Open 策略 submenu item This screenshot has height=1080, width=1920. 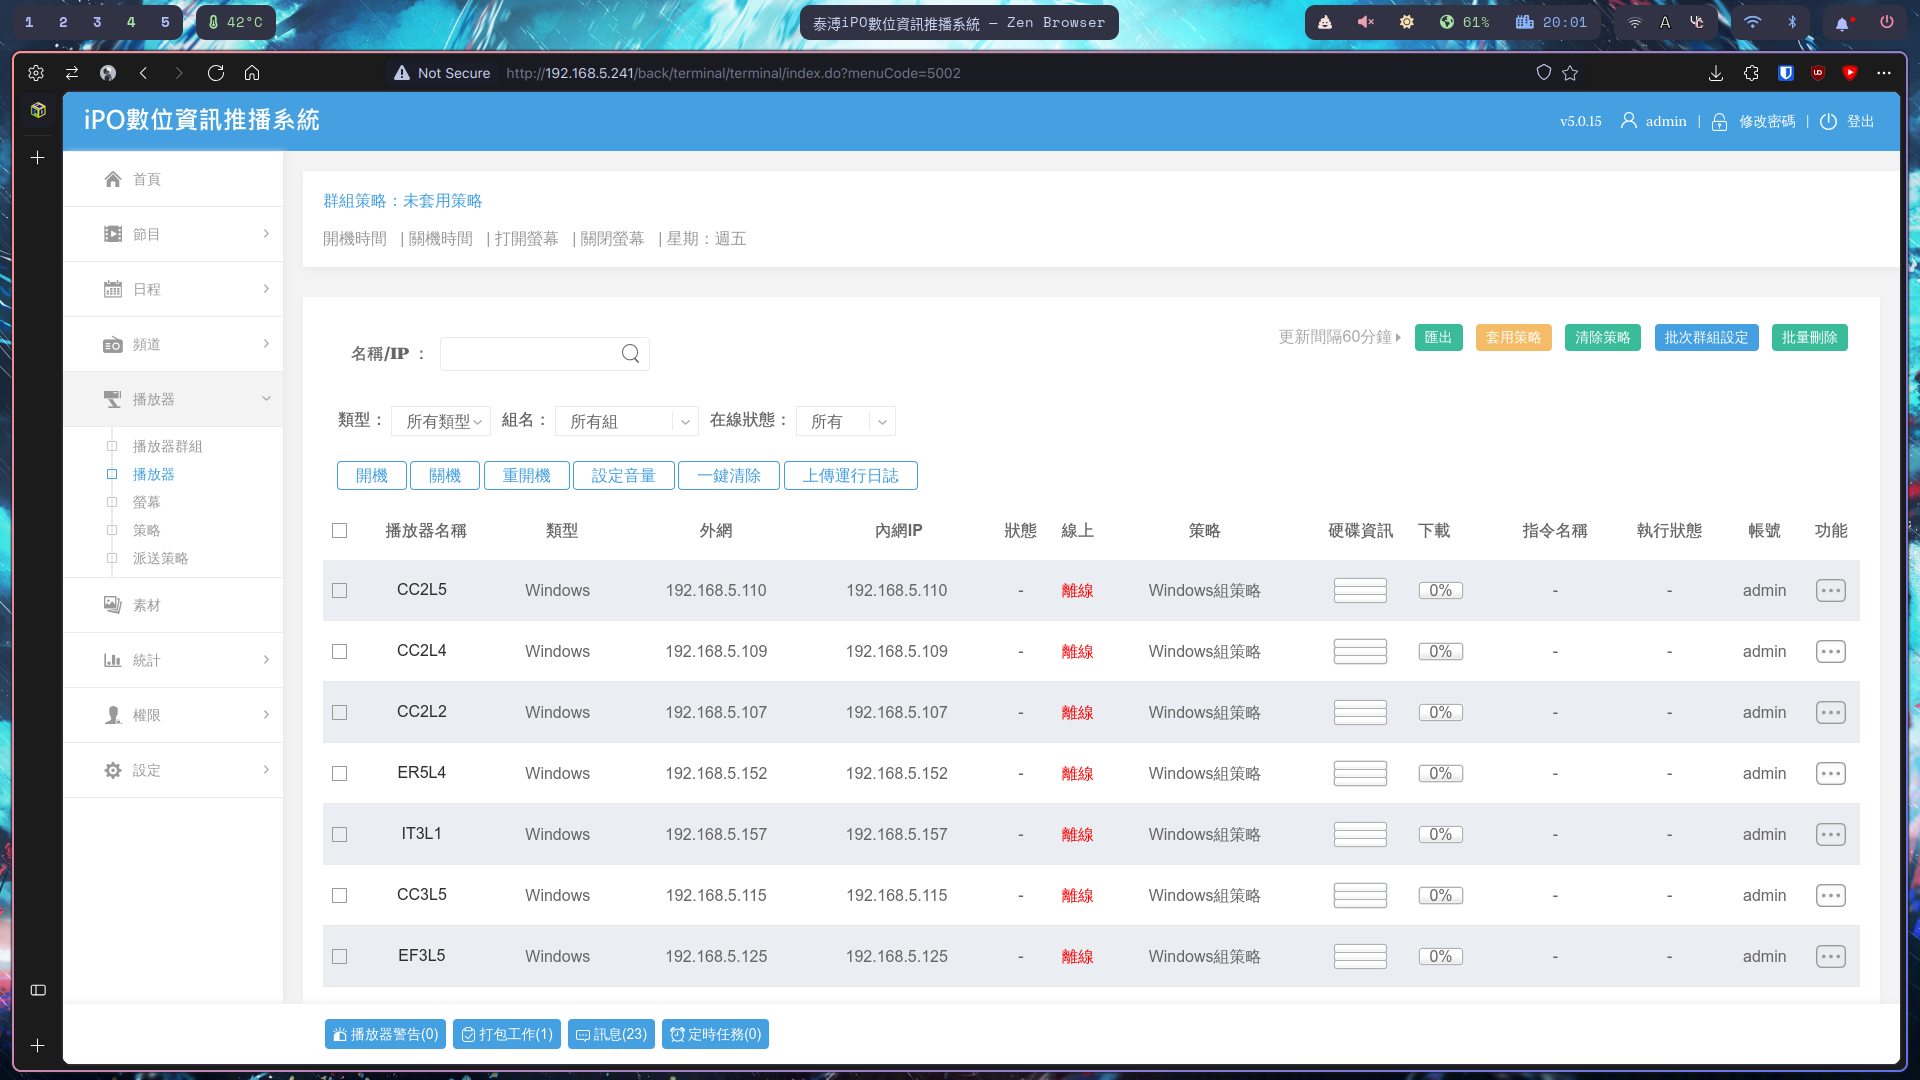click(146, 530)
